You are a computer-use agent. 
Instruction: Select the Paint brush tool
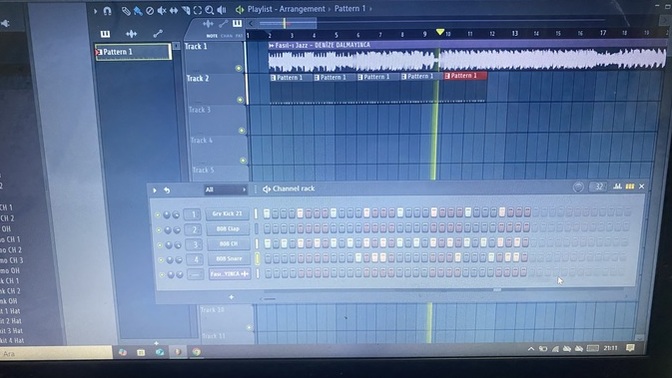pyautogui.click(x=138, y=11)
